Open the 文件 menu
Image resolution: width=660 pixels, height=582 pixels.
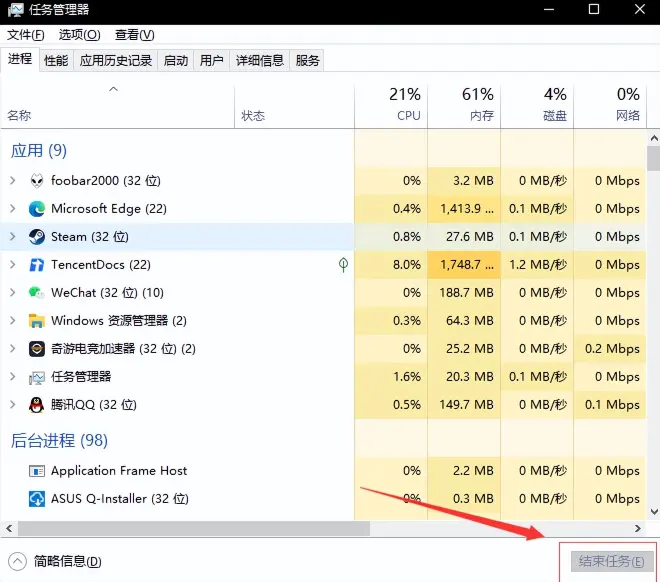(25, 35)
